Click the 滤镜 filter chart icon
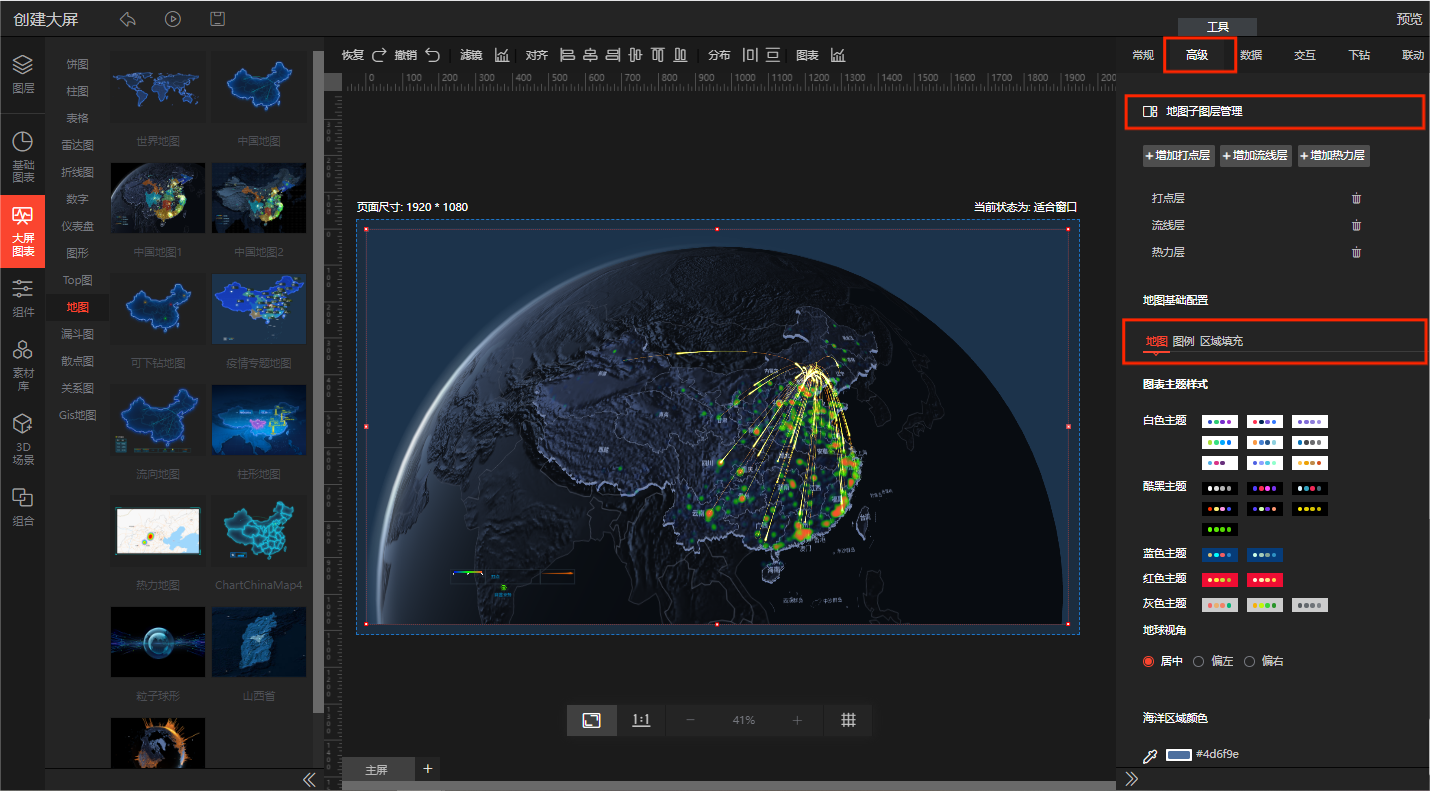The image size is (1430, 791). coord(502,55)
